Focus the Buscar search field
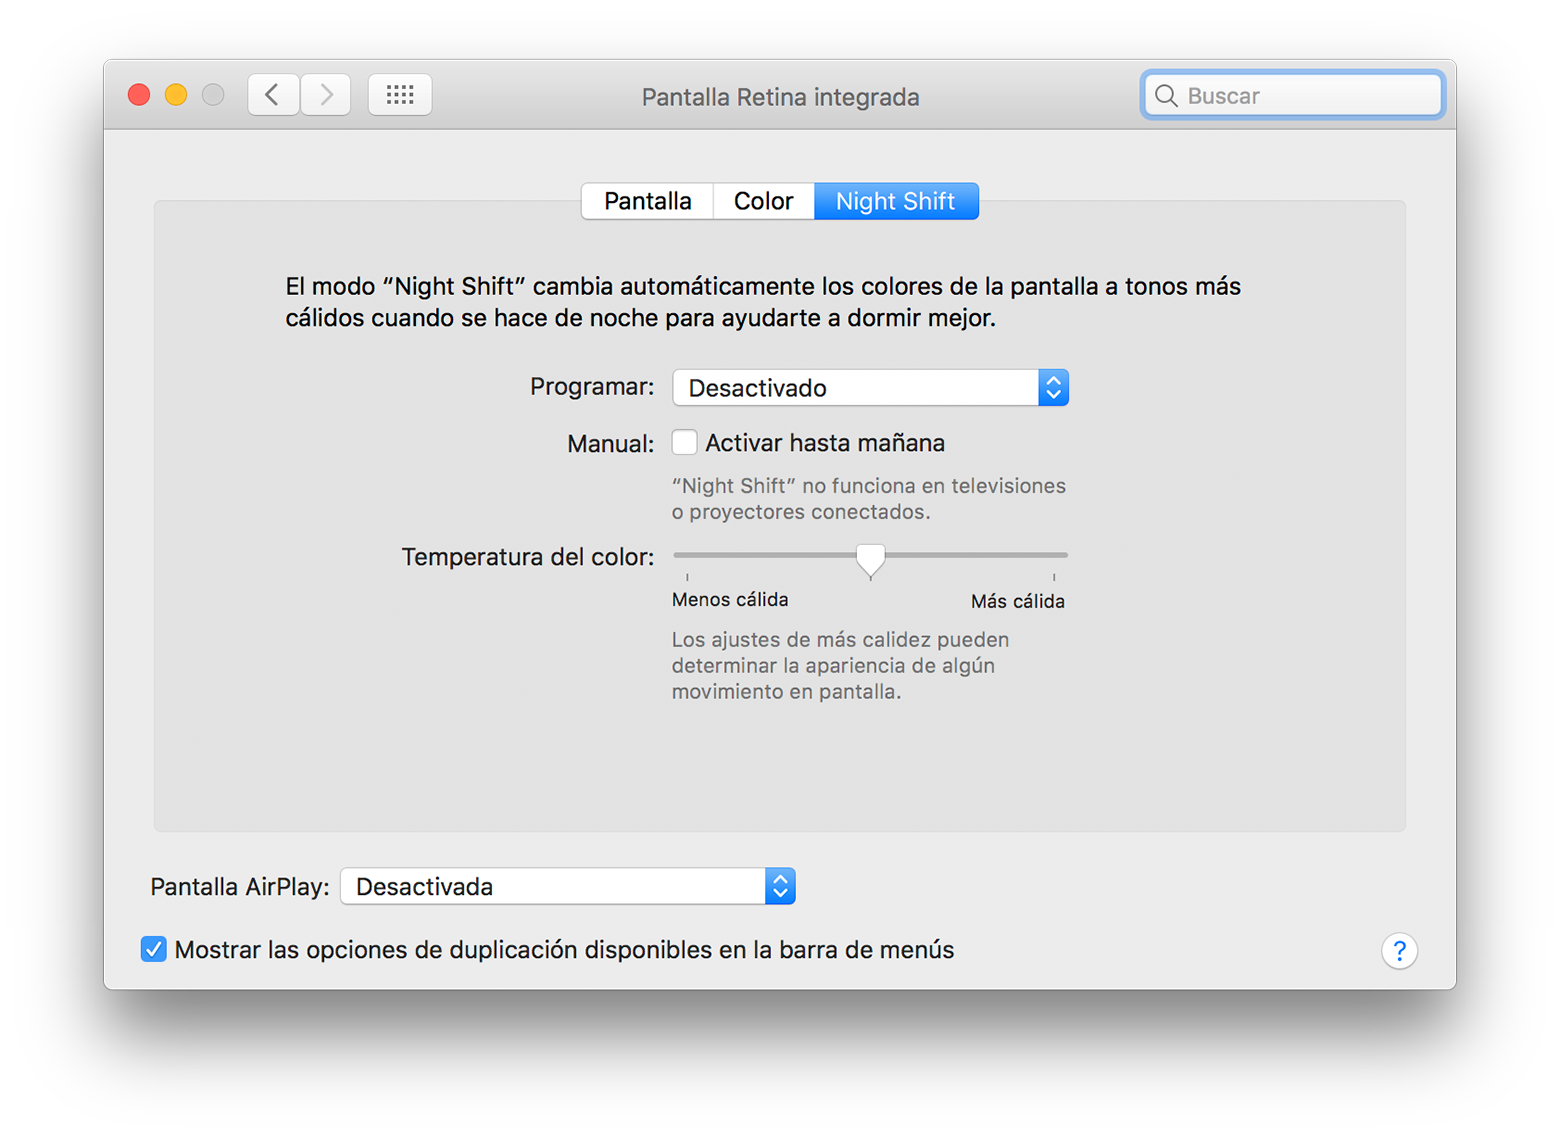This screenshot has width=1560, height=1138. pyautogui.click(x=1293, y=96)
